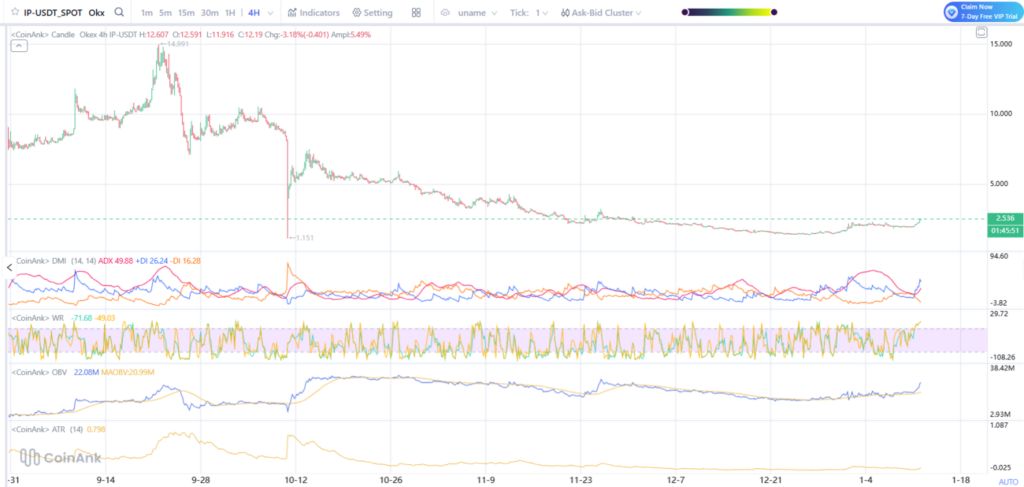Select the 15m timeframe

tap(186, 12)
